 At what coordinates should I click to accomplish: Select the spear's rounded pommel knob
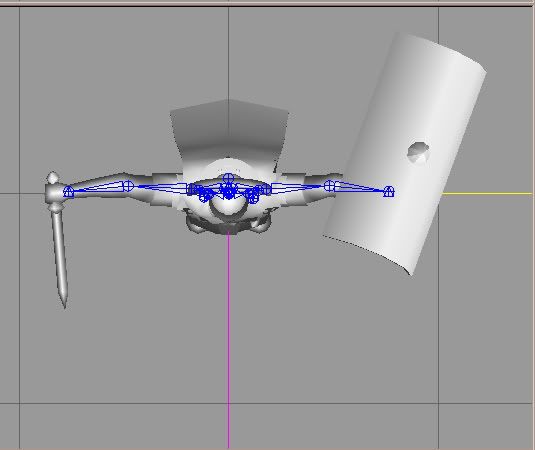pos(53,178)
